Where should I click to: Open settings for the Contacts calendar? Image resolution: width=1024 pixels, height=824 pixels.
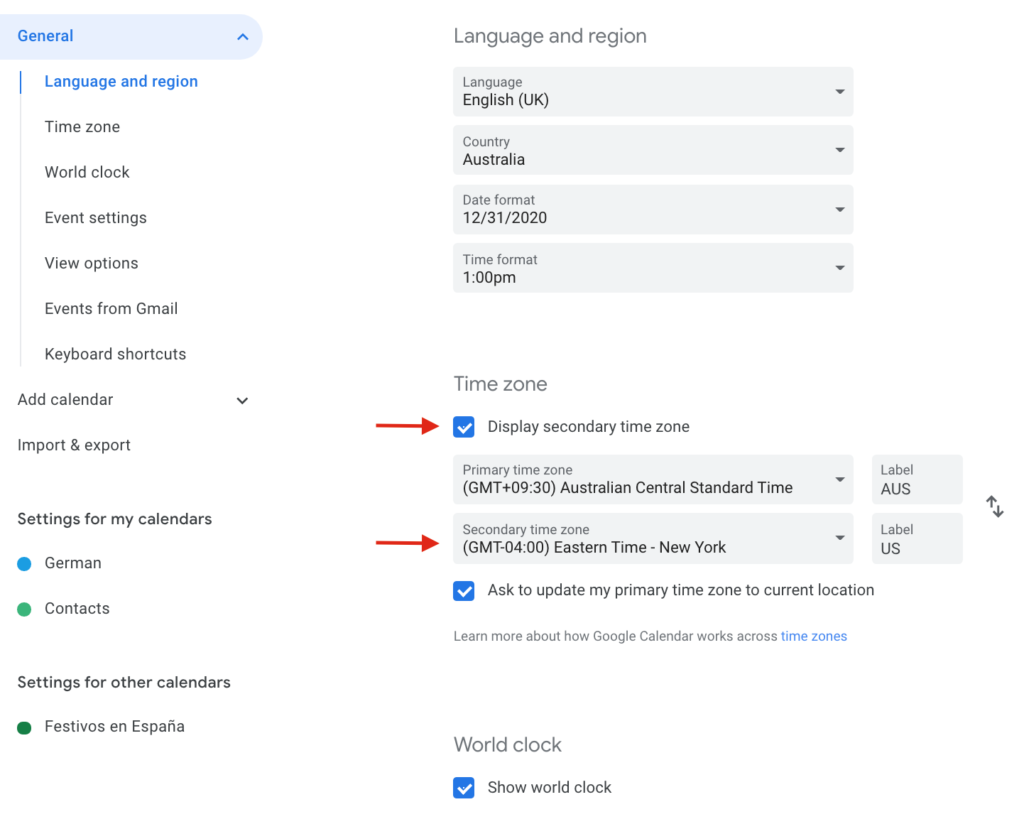(77, 609)
